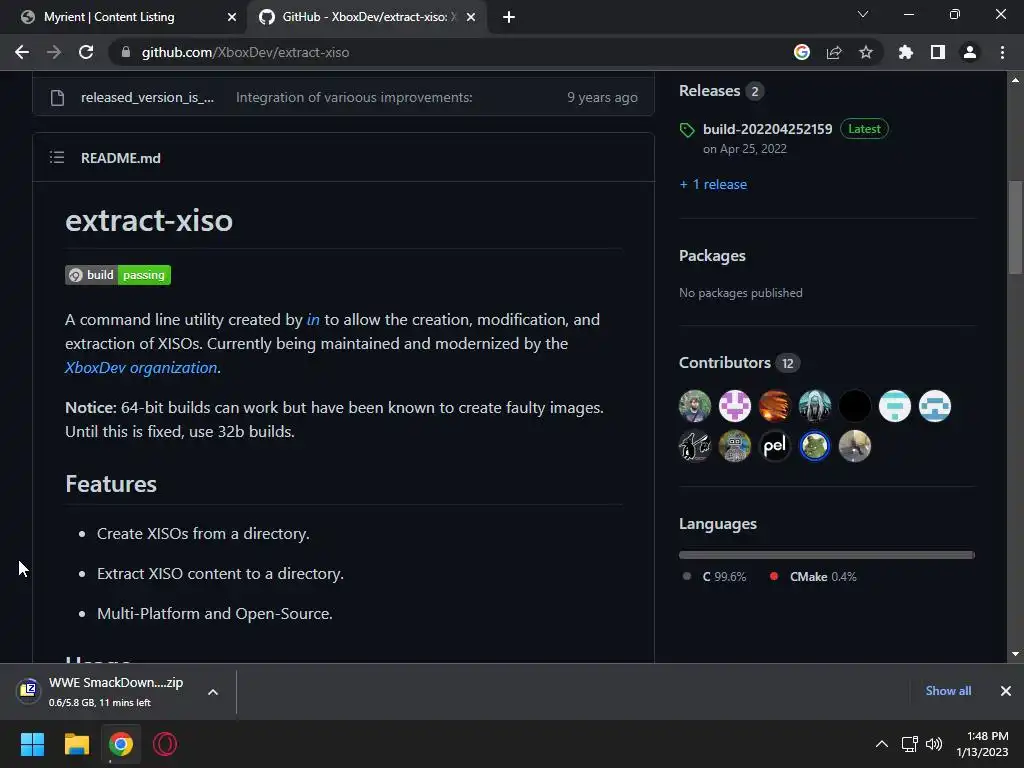The height and width of the screenshot is (768, 1024).
Task: Open README table of contents icon
Action: tap(57, 157)
